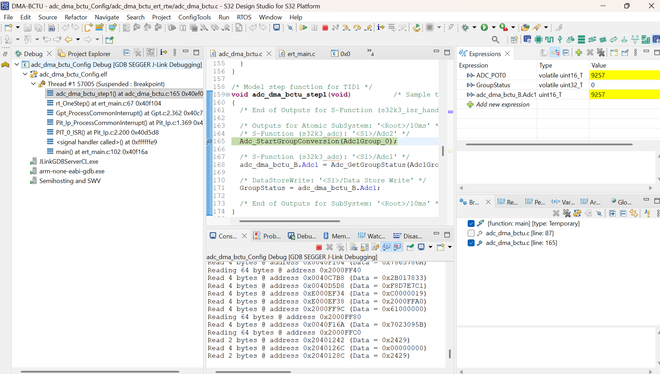Click Add new expression green plus icon
The height and width of the screenshot is (374, 660).
tap(579, 53)
